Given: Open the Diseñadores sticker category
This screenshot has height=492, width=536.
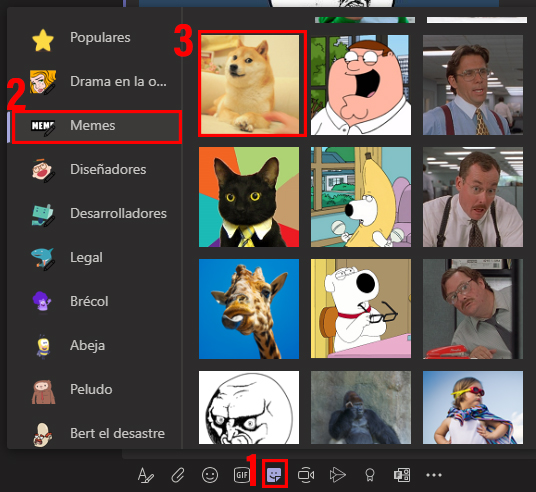Looking at the screenshot, I should coord(94,170).
